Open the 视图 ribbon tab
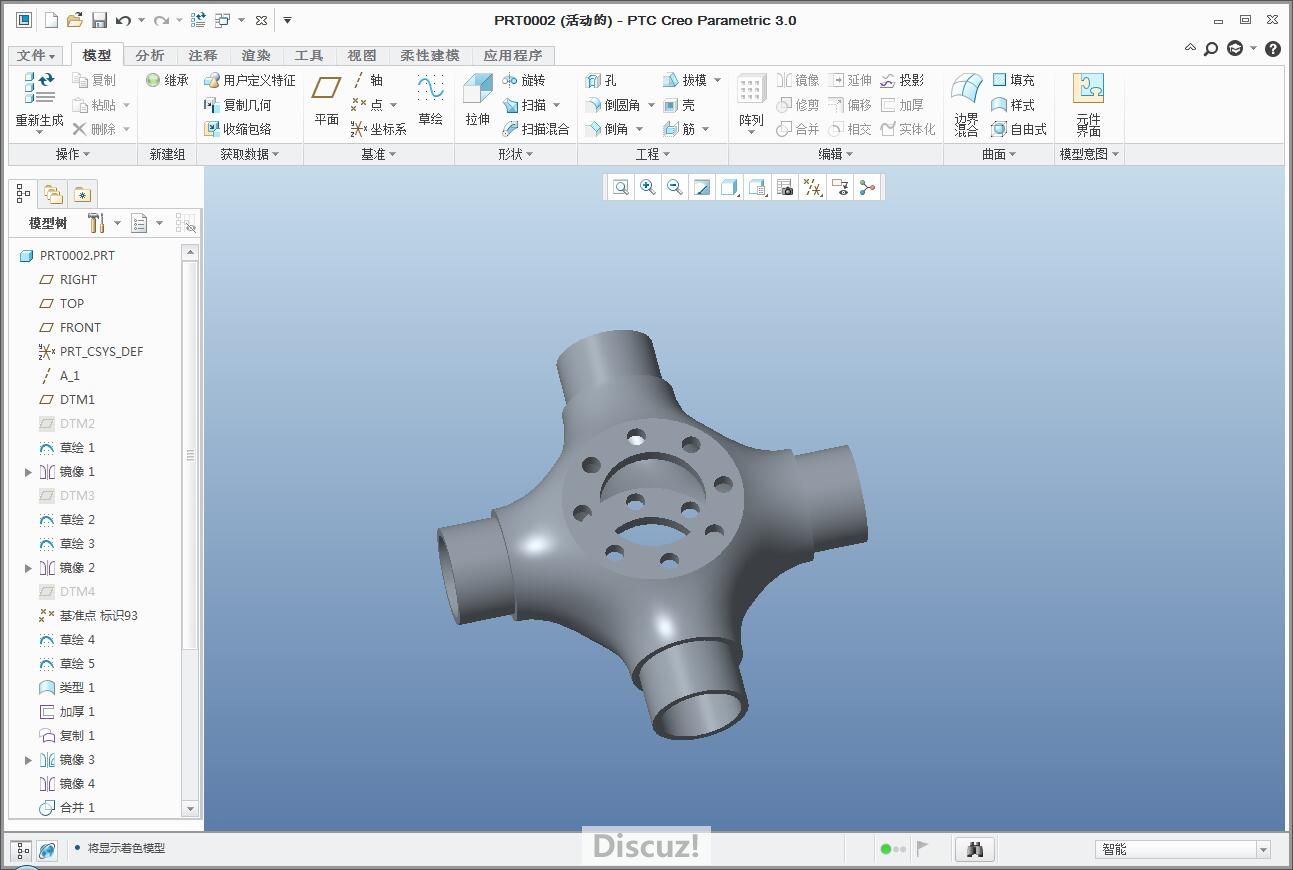The width and height of the screenshot is (1293, 870). 361,56
